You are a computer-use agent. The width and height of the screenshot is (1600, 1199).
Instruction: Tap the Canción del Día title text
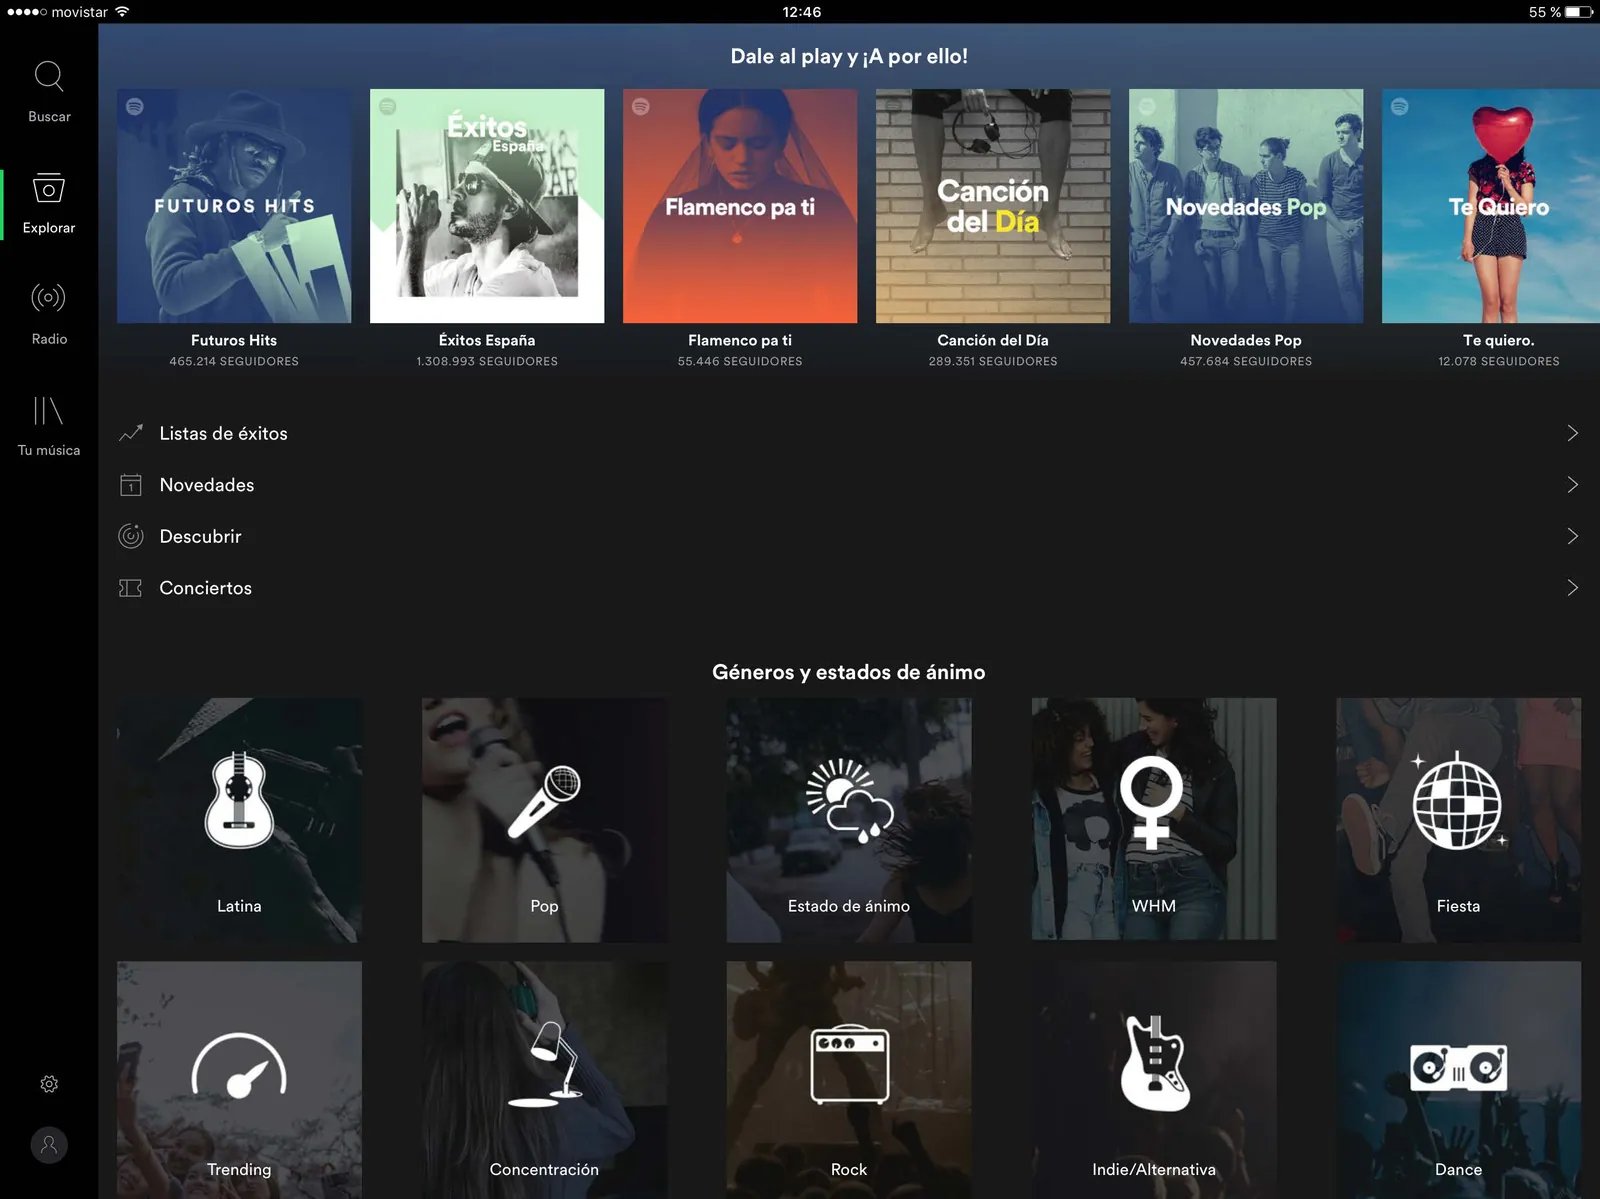tap(993, 340)
